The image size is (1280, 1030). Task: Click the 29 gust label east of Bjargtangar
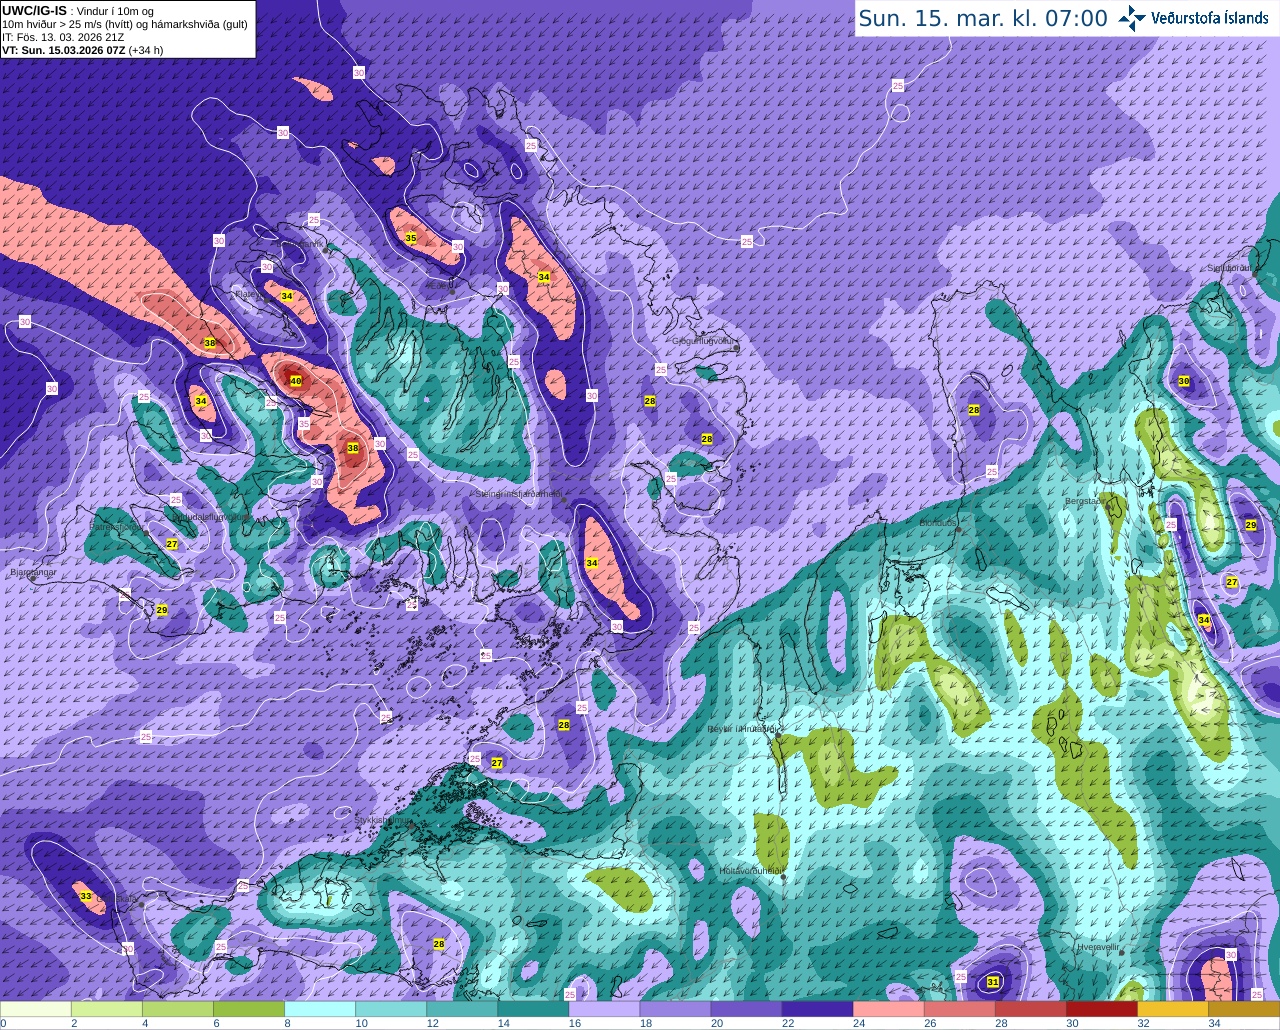[162, 610]
